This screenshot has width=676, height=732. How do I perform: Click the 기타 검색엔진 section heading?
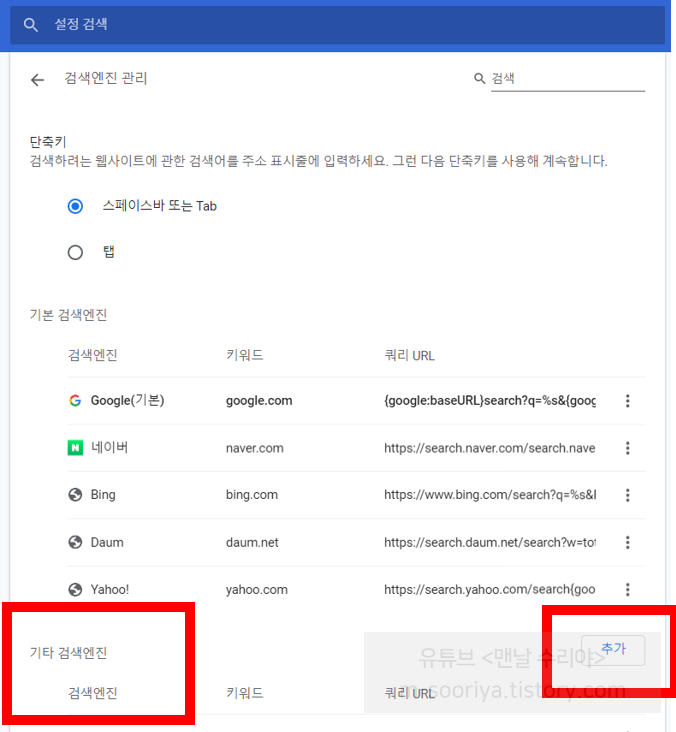pos(69,653)
